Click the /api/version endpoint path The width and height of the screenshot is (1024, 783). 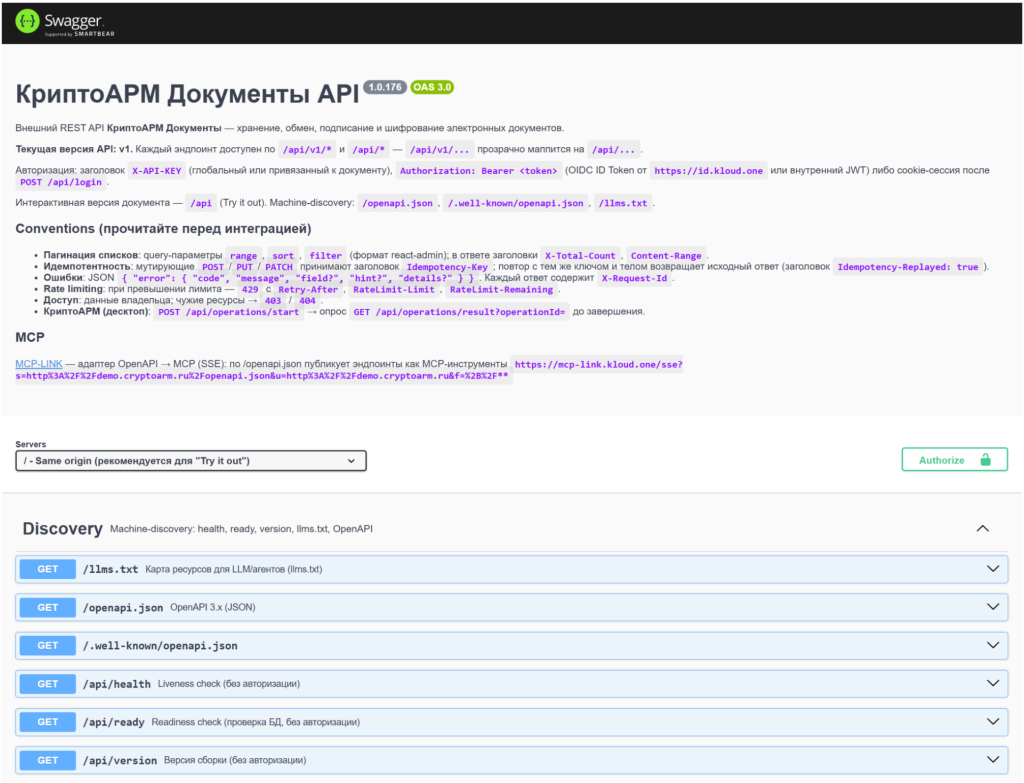(120, 760)
